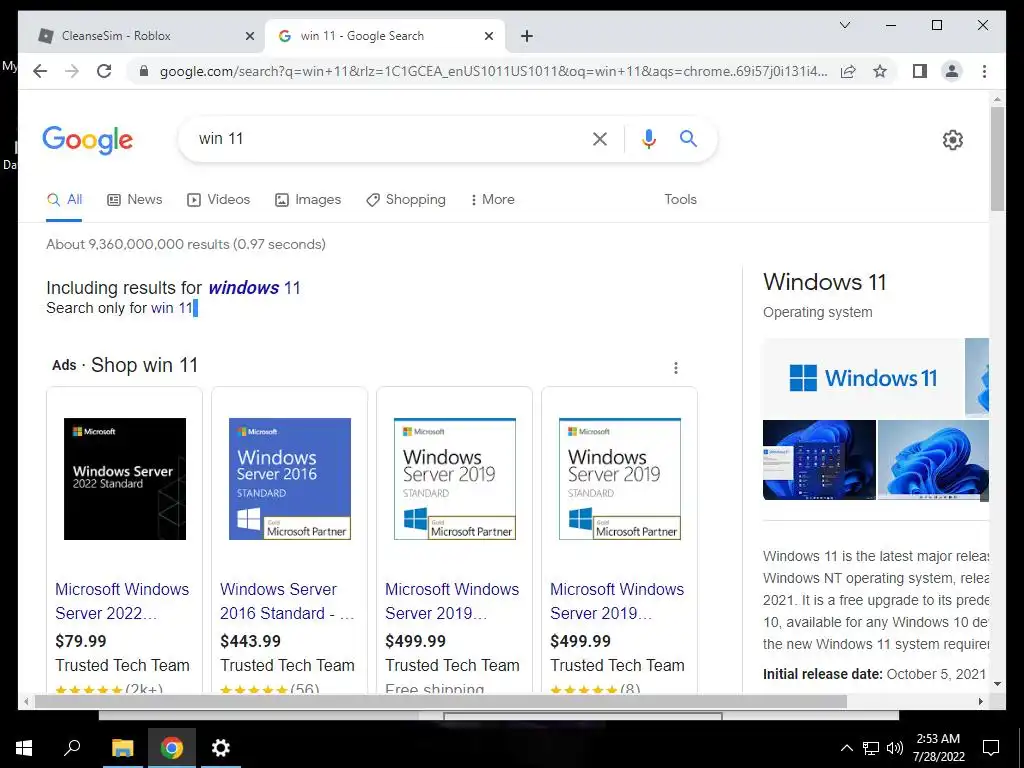Select the win 11 - Google Search tab
This screenshot has height=768, width=1024.
tap(385, 36)
